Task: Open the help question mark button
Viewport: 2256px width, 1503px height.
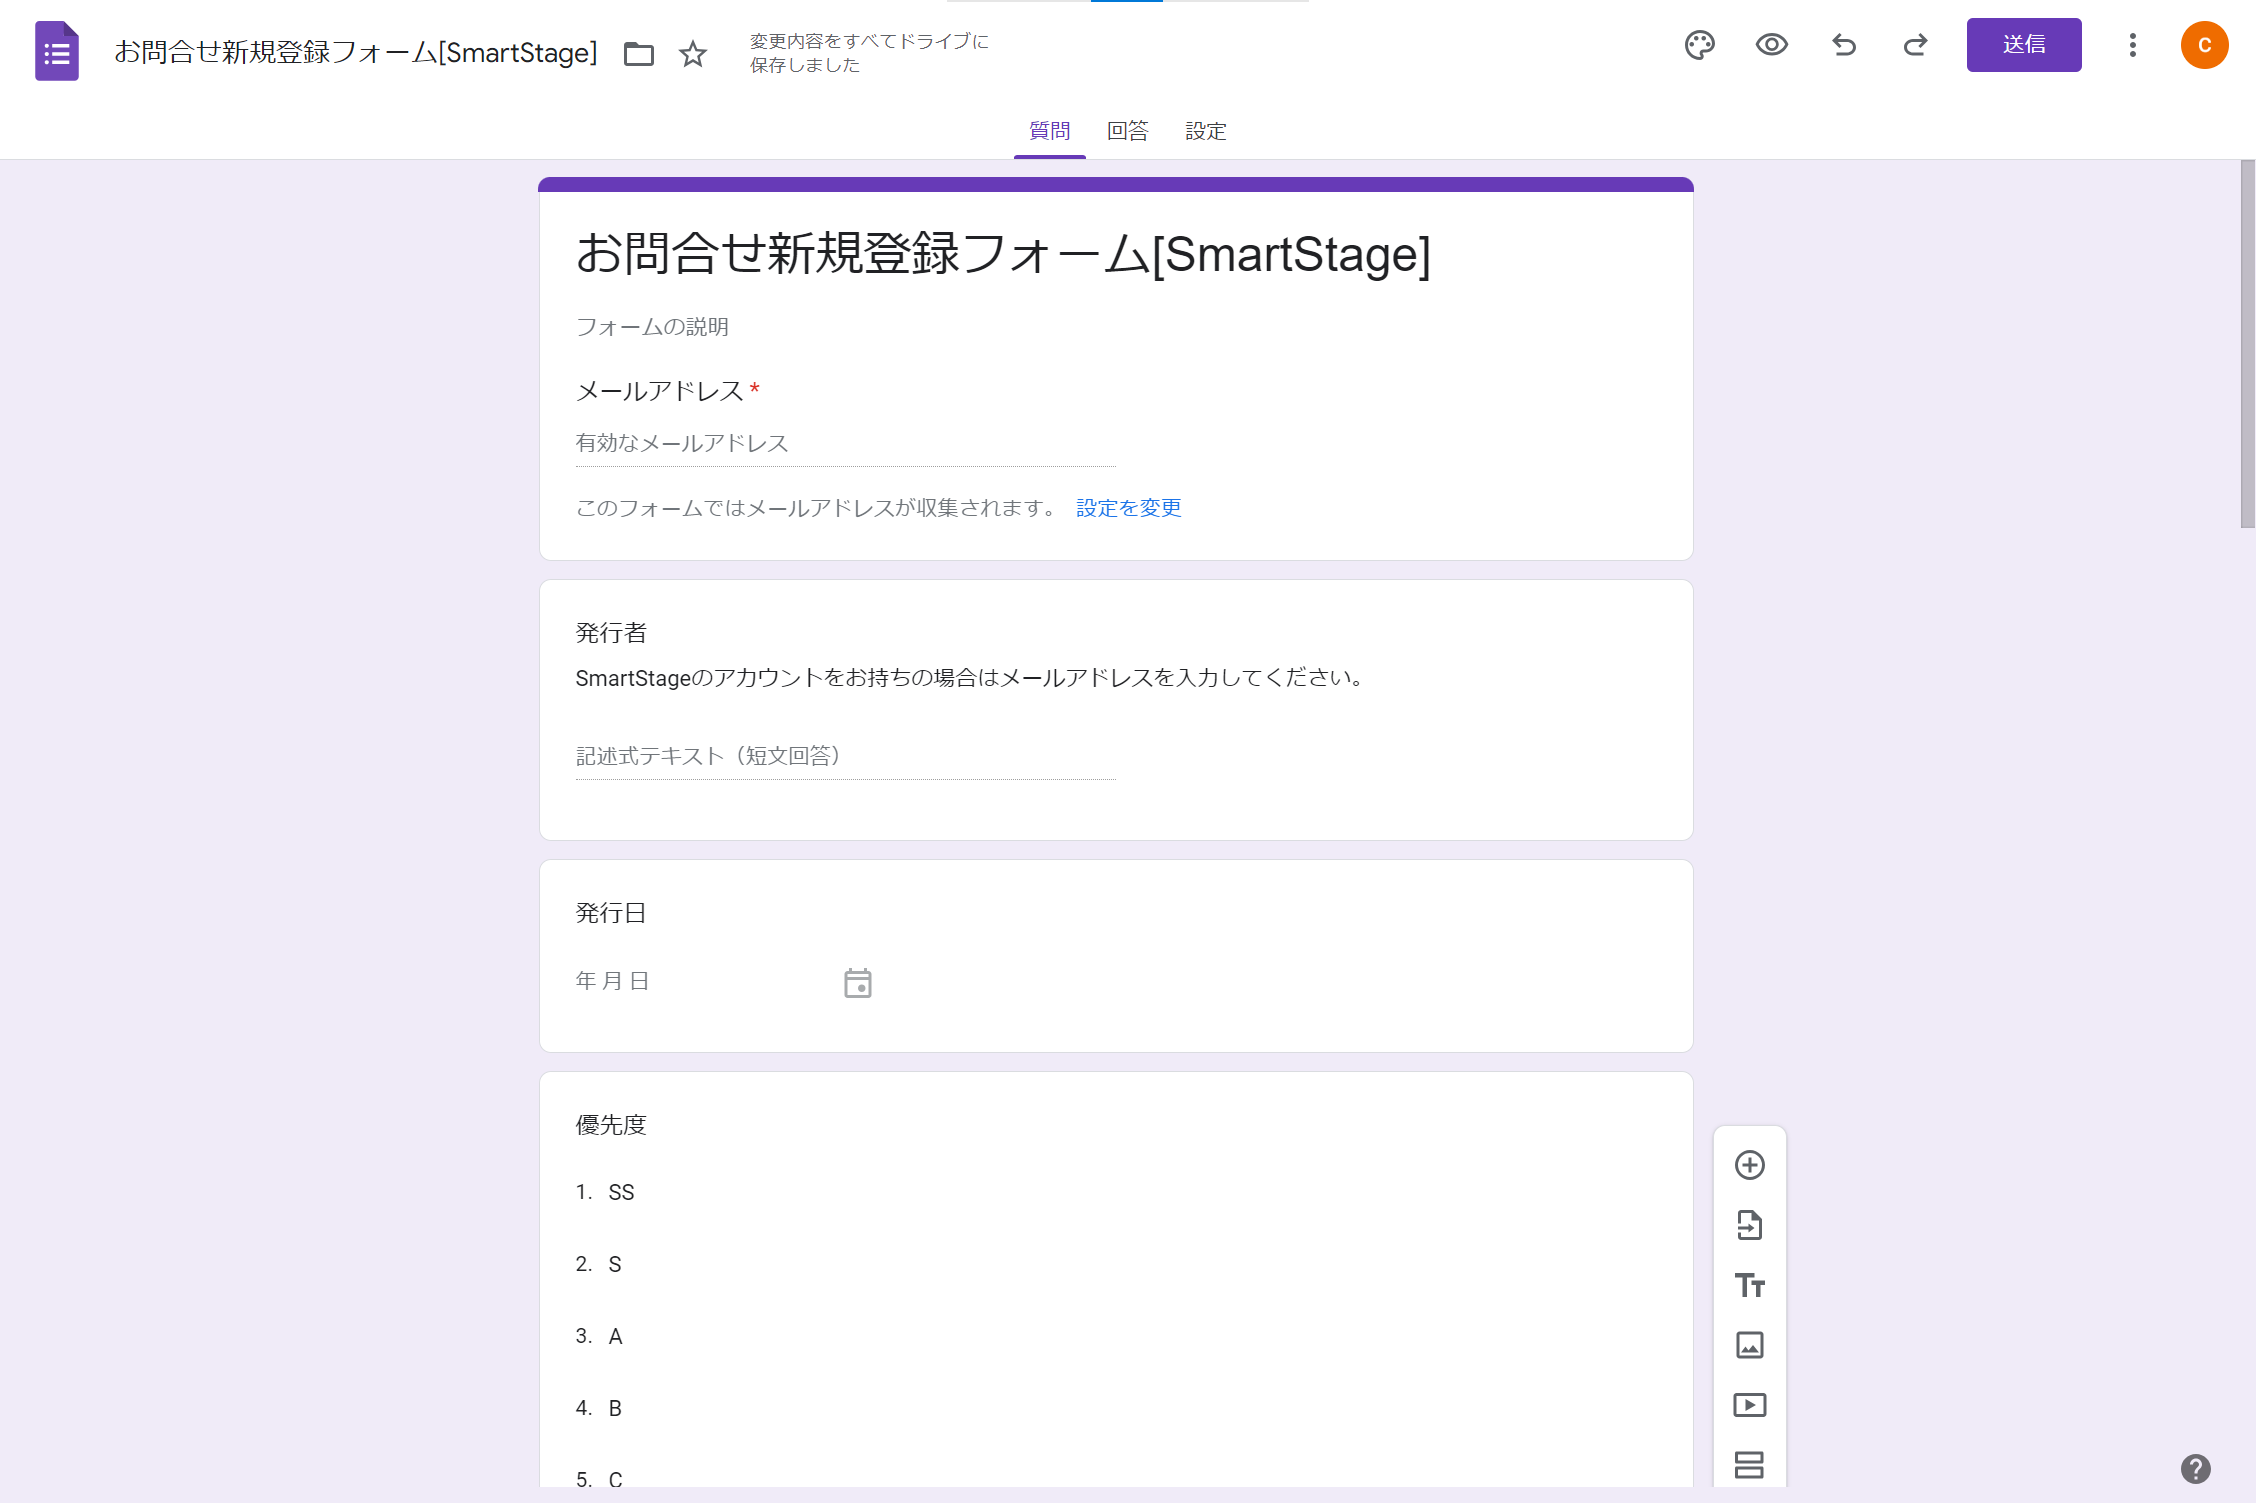Action: (x=2196, y=1468)
